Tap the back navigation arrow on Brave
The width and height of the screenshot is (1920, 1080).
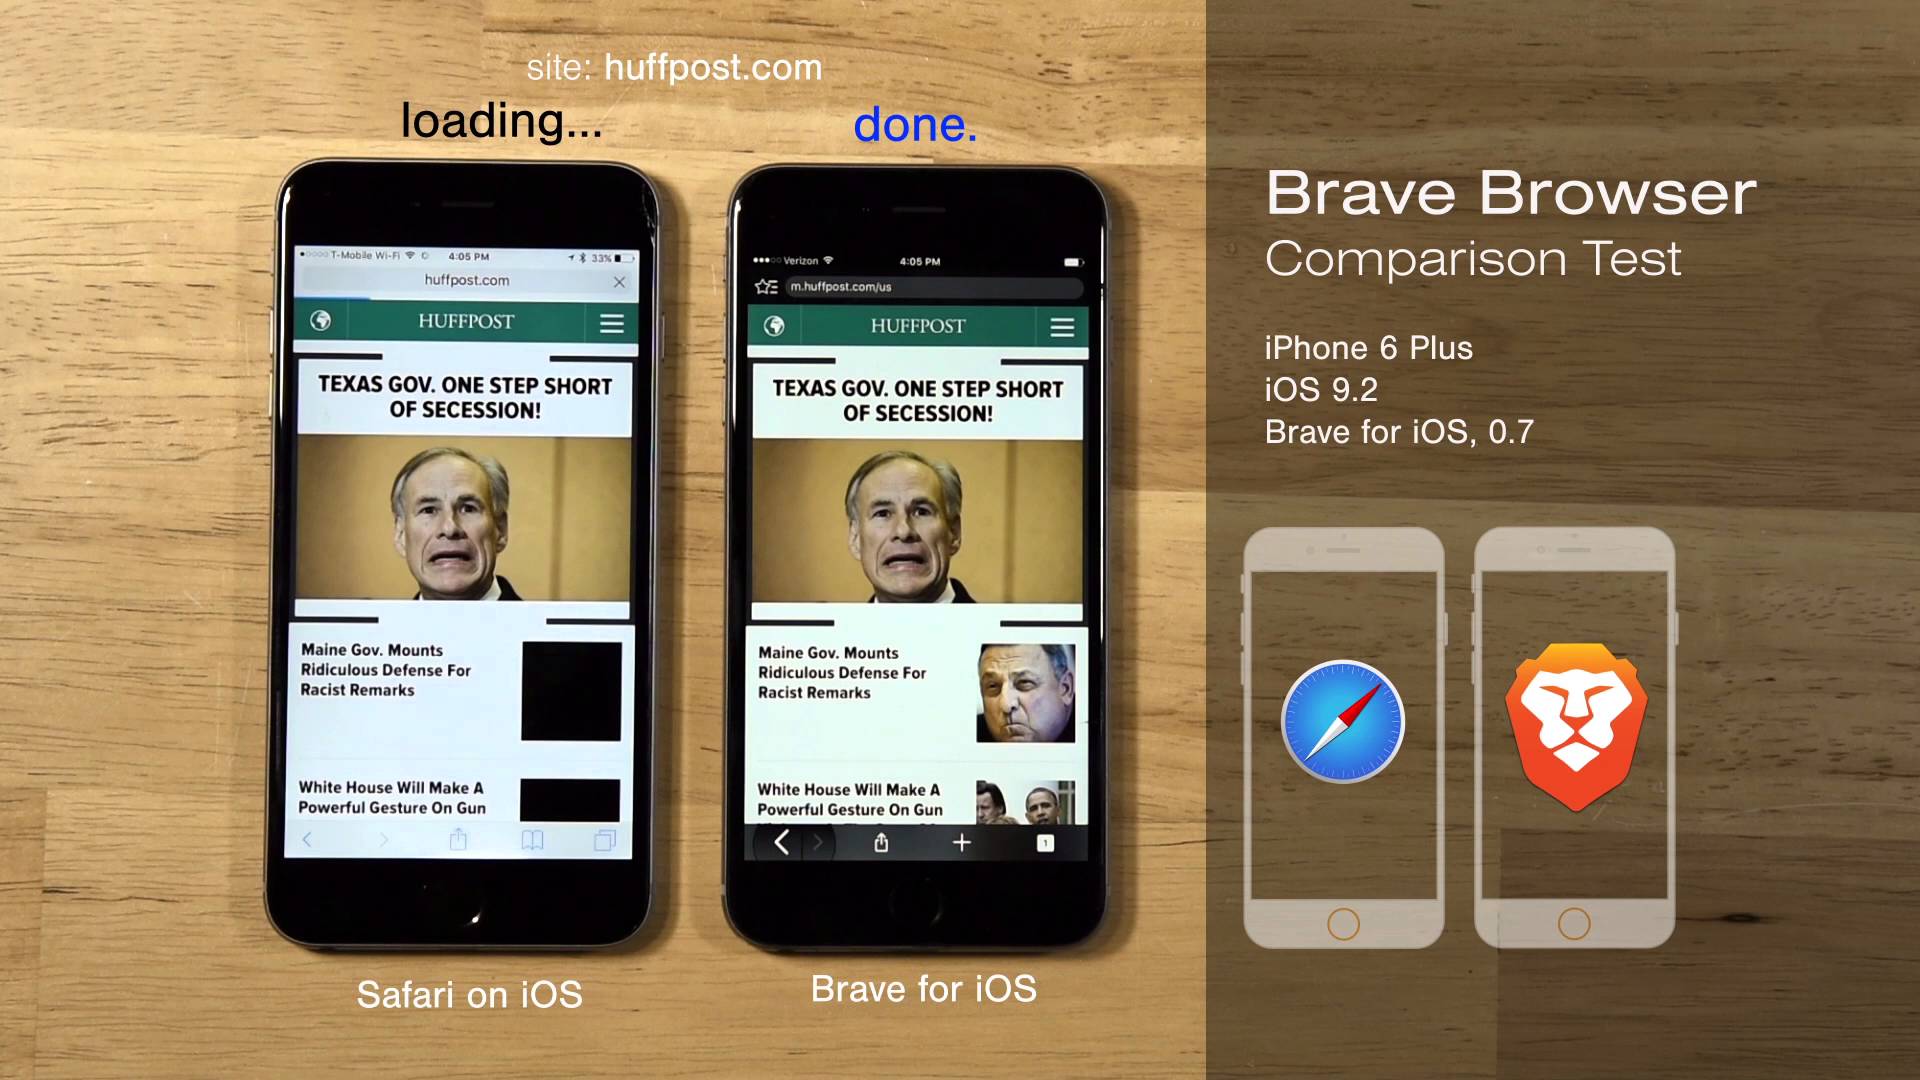pos(781,844)
